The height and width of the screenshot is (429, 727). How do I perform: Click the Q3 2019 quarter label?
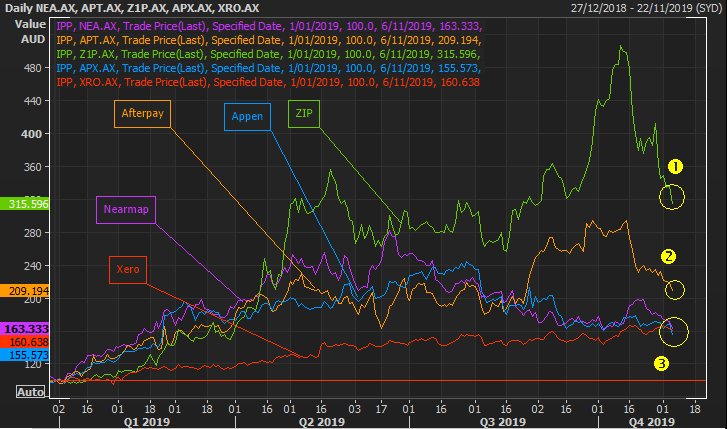(x=503, y=422)
